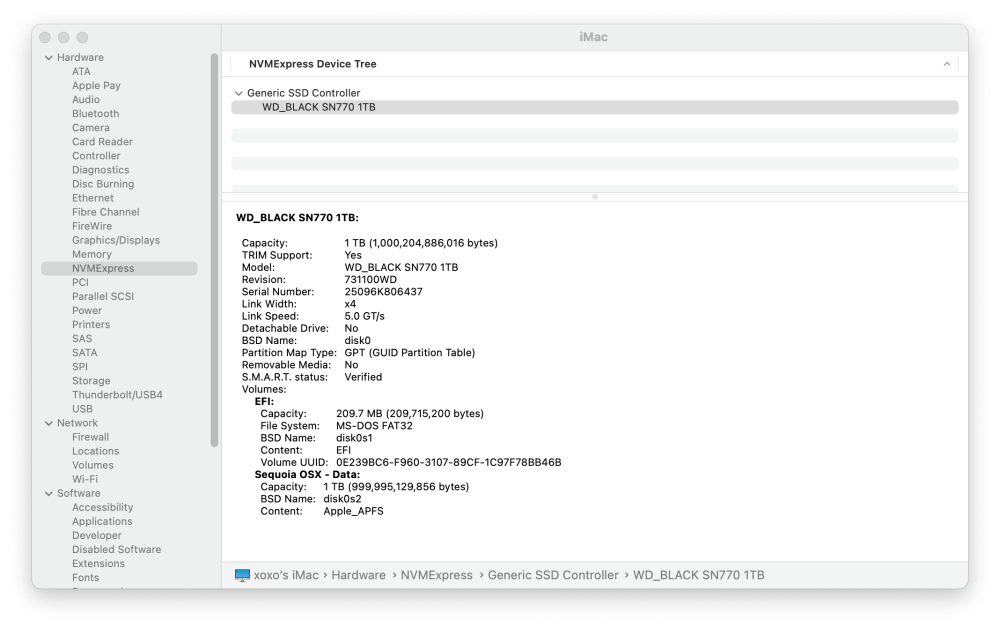Select Accessibility under Software

pyautogui.click(x=102, y=507)
